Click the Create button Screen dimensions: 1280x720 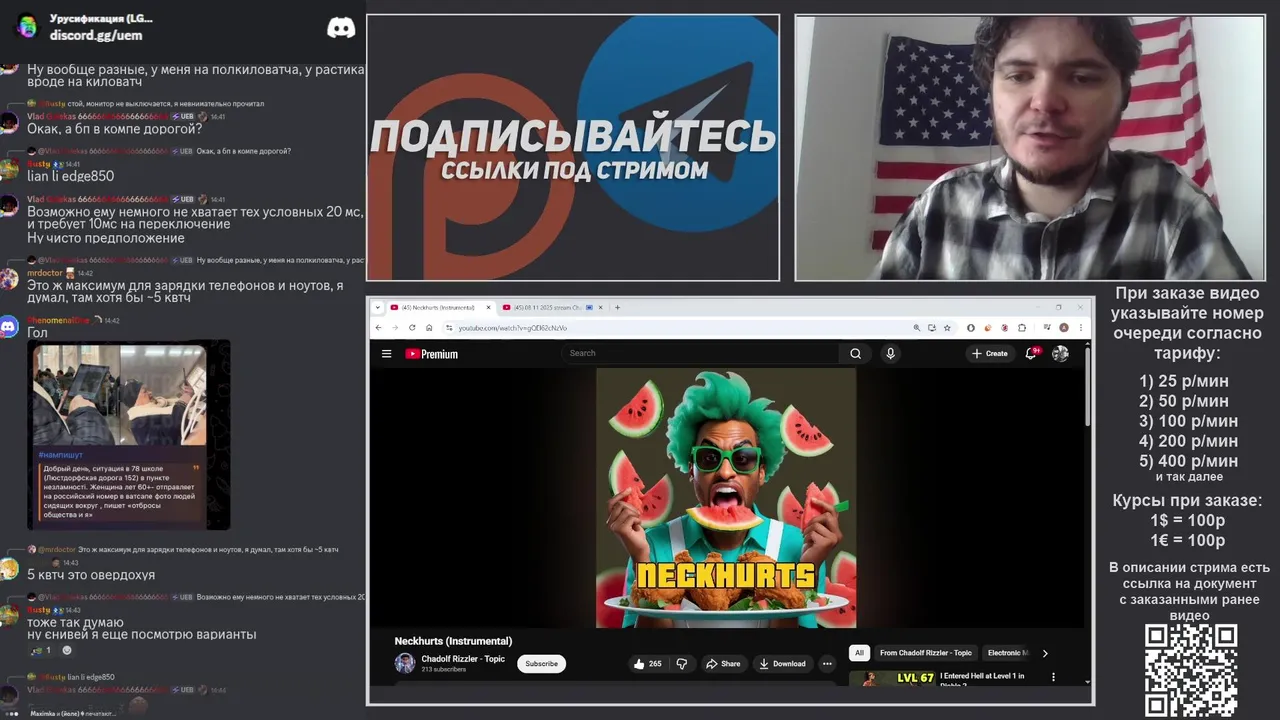coord(989,353)
